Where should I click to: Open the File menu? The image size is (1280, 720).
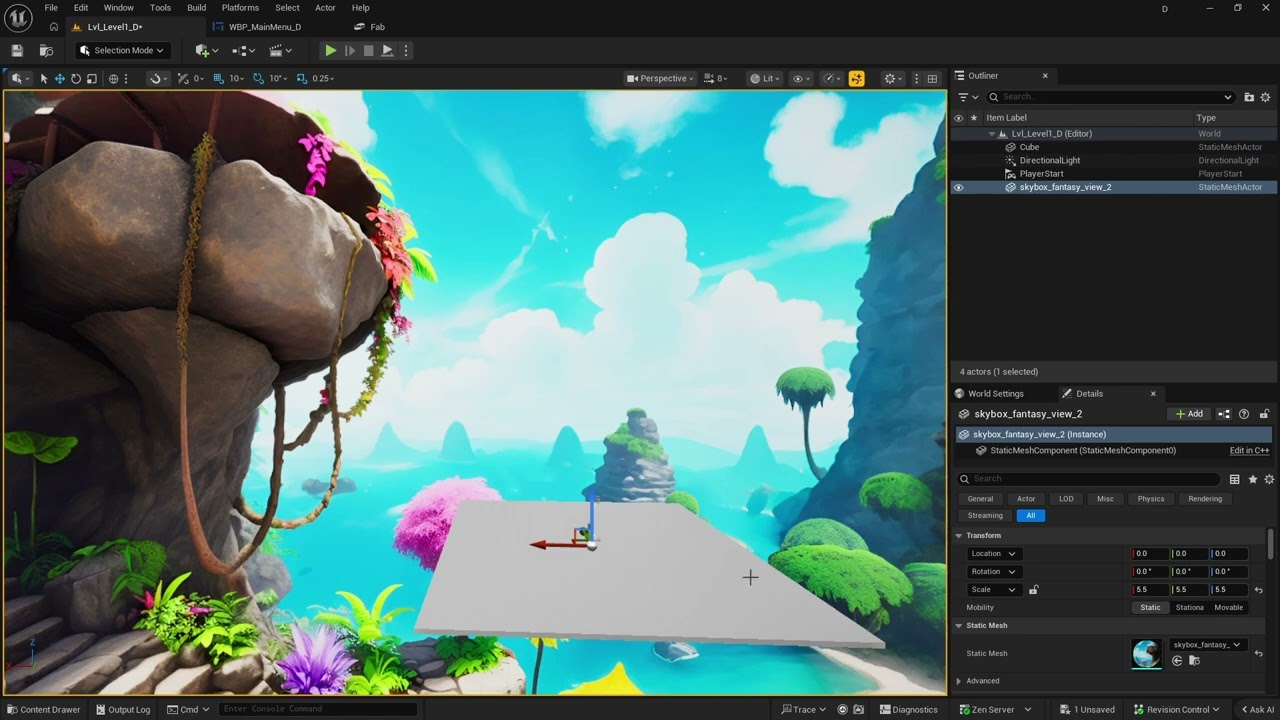coord(51,8)
